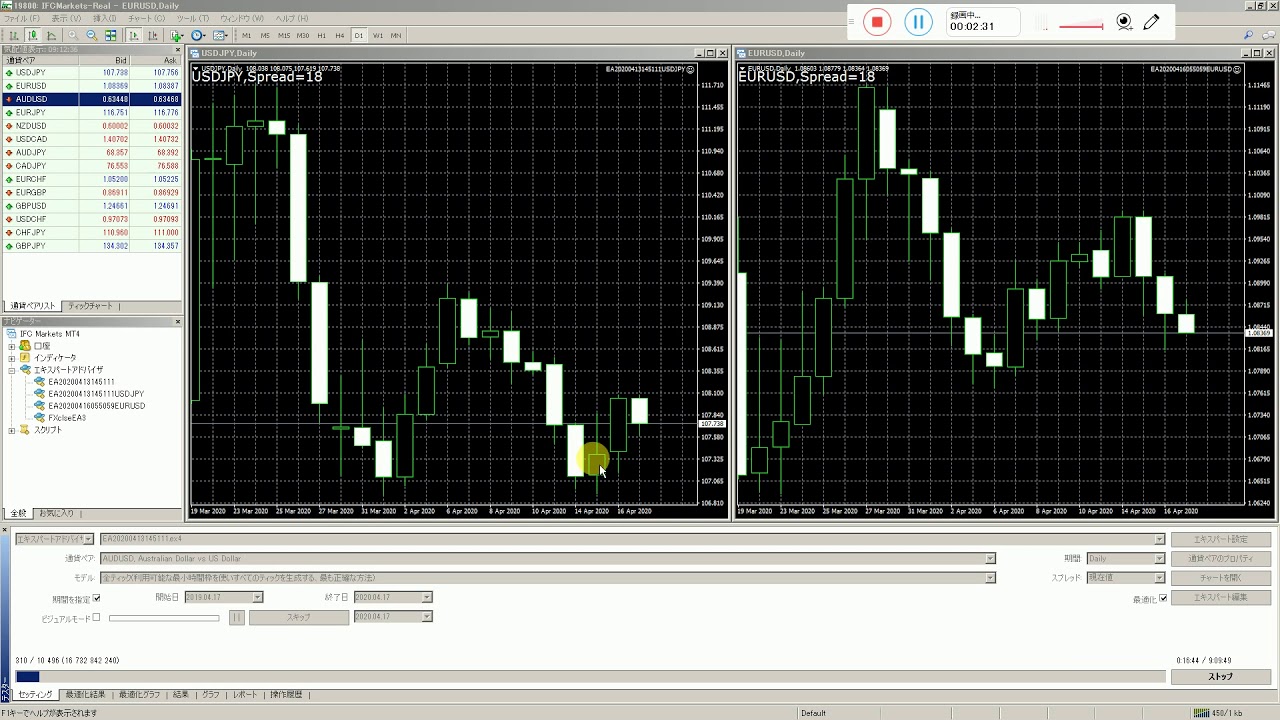The image size is (1280, 720).
Task: Open the 通貨ペア AUDUSD symbol dropdown
Action: (990, 559)
